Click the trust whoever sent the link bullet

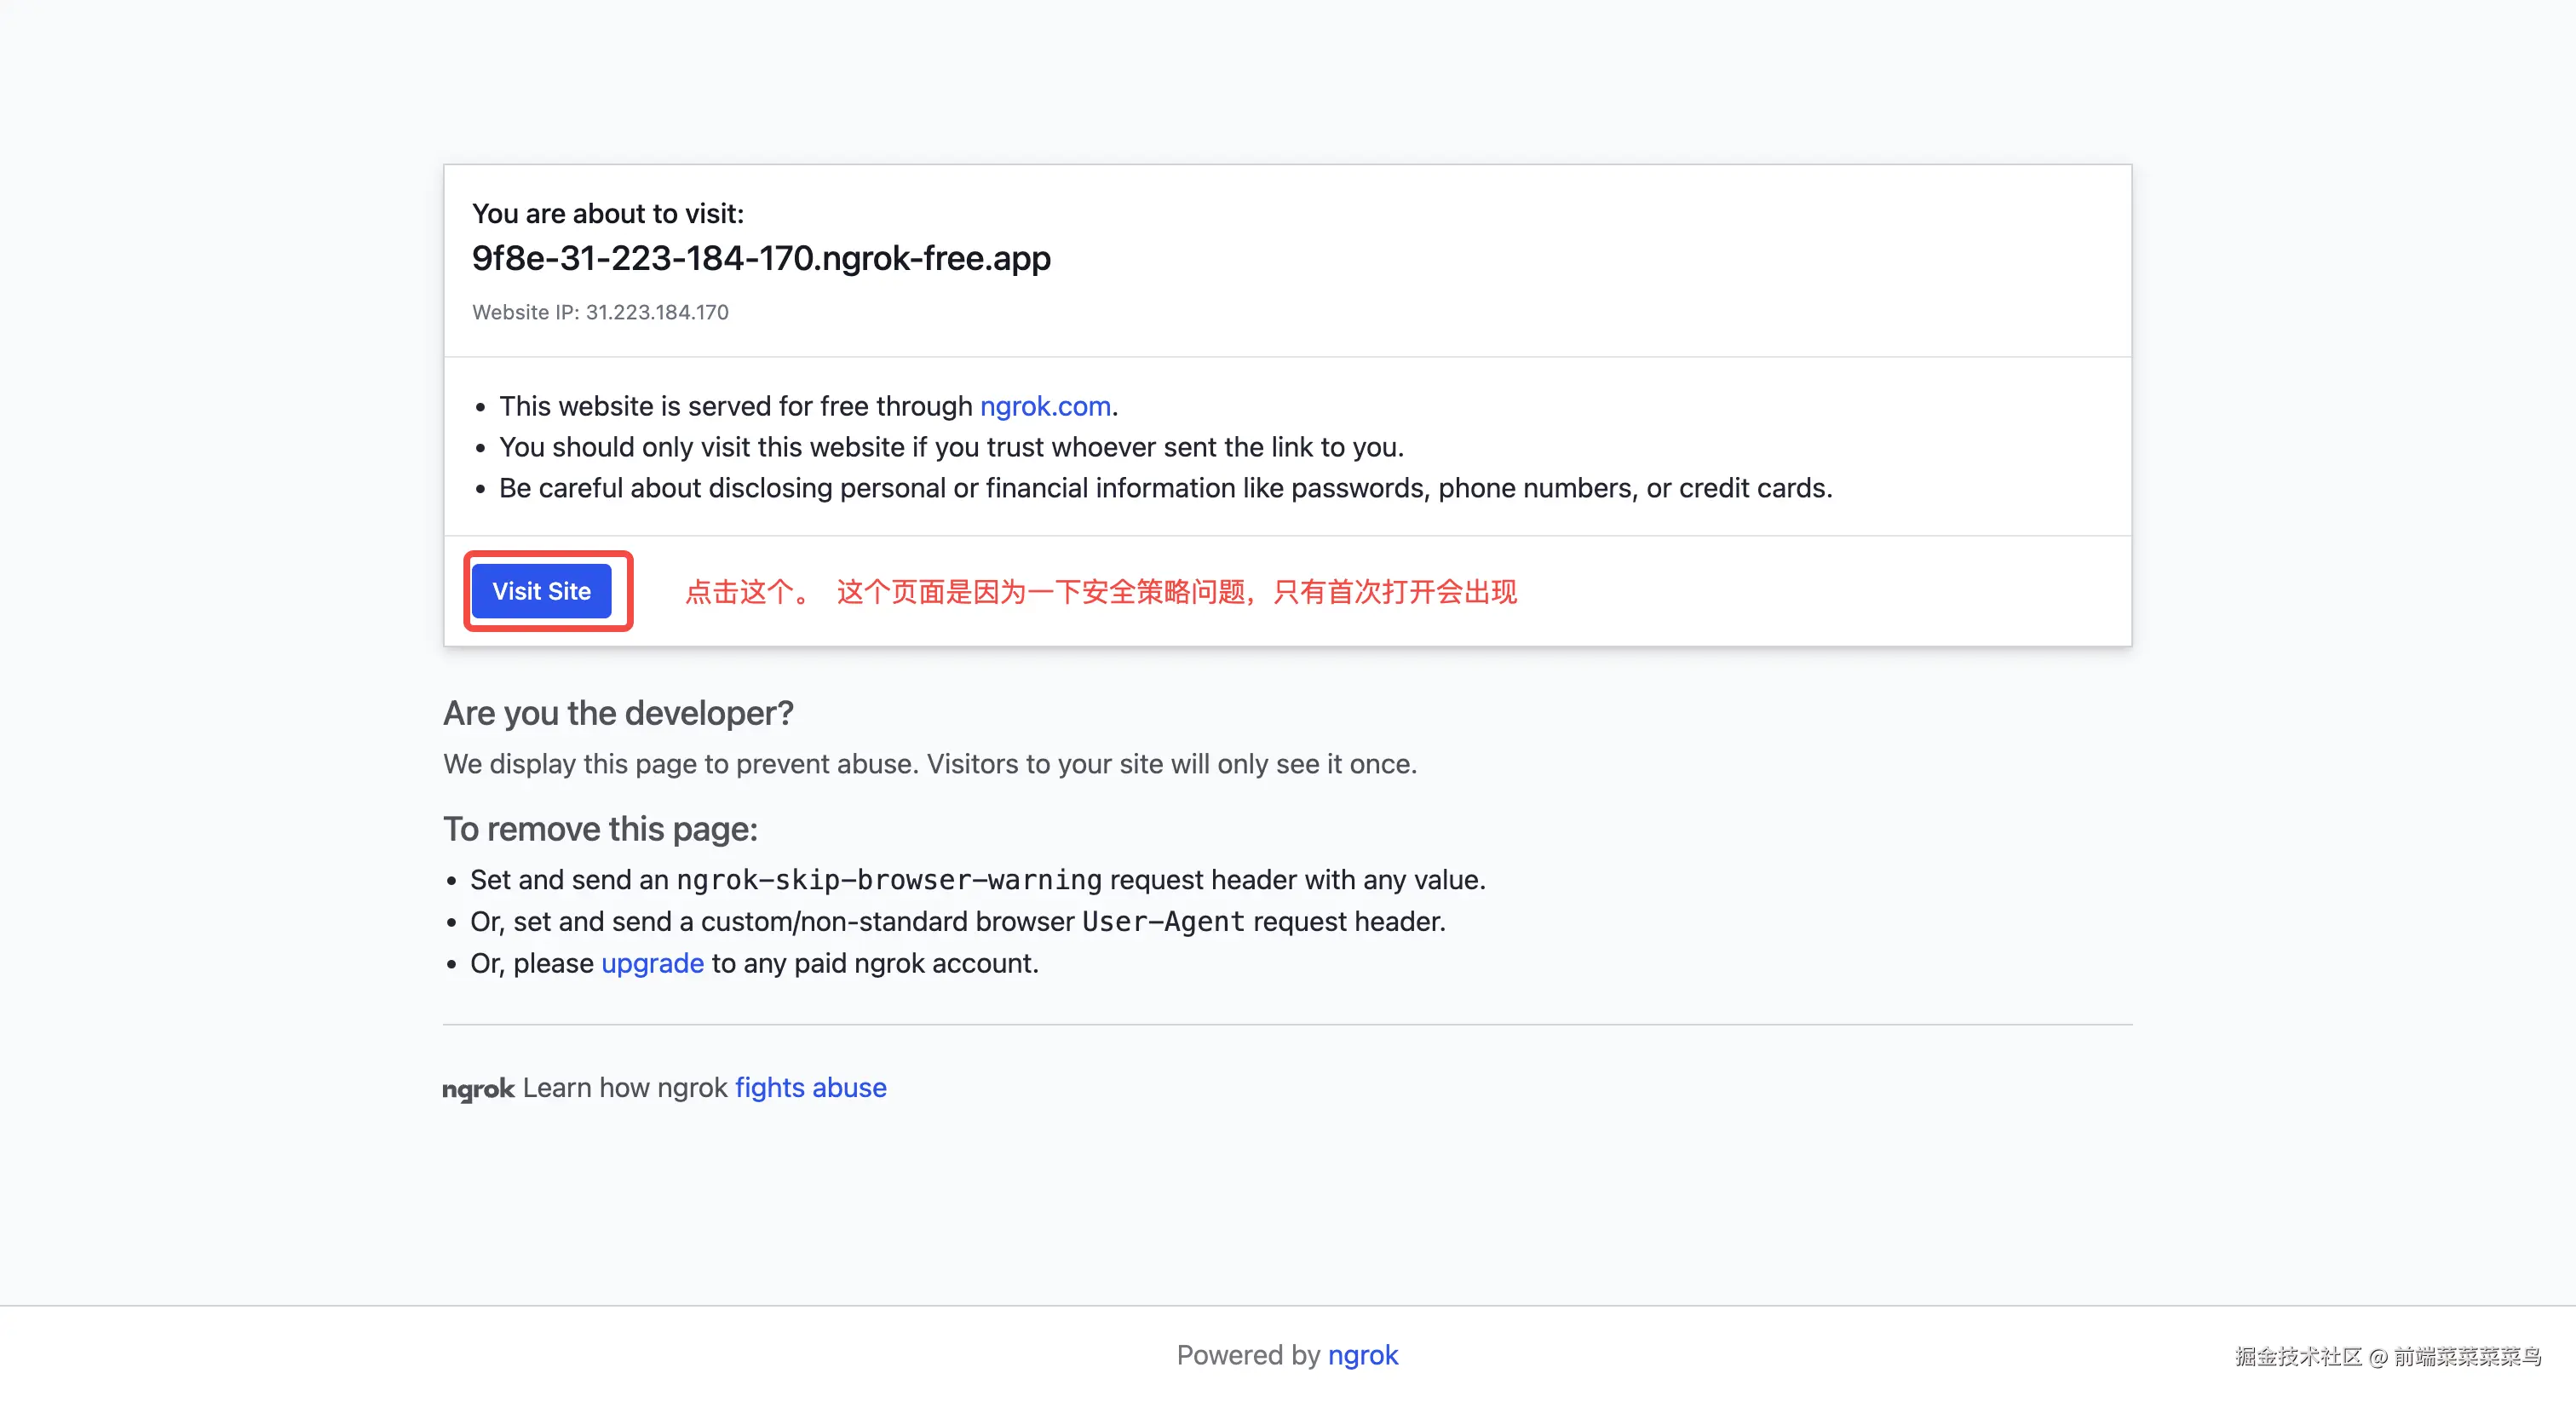click(x=951, y=447)
